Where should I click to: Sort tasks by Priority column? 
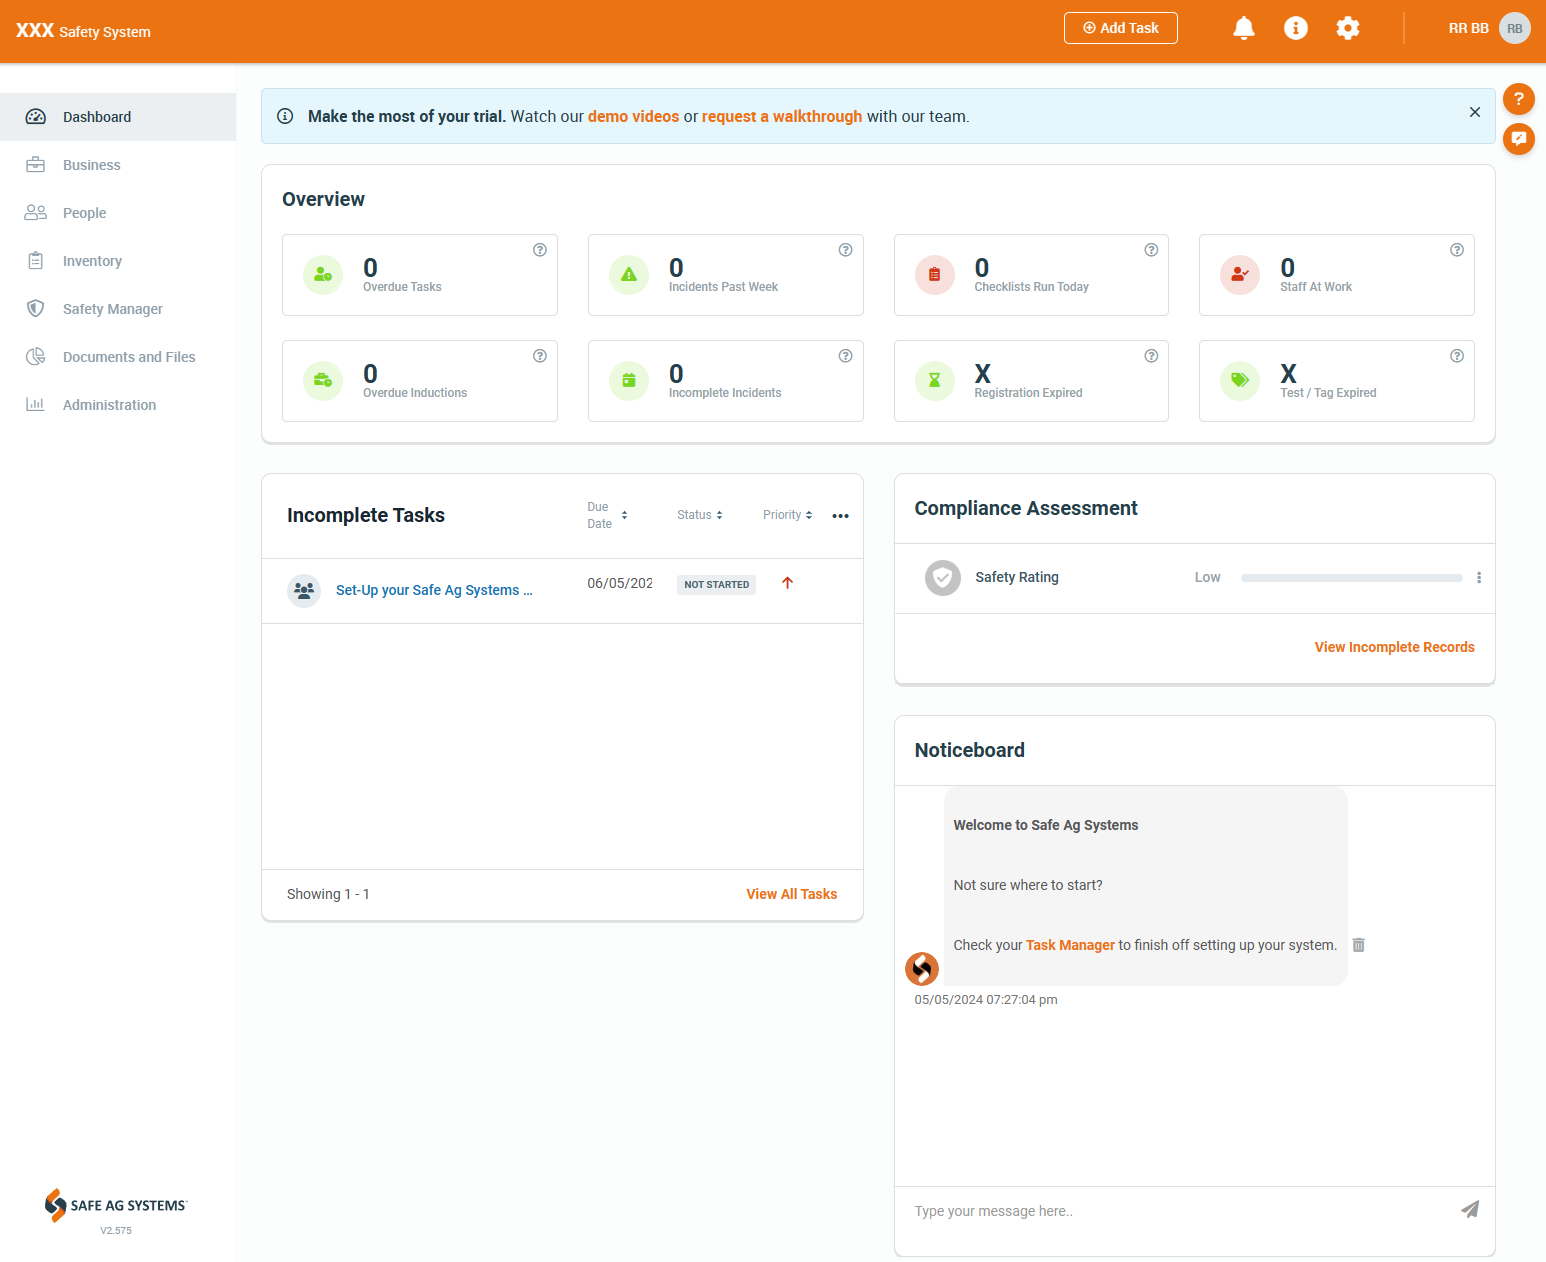(x=787, y=515)
